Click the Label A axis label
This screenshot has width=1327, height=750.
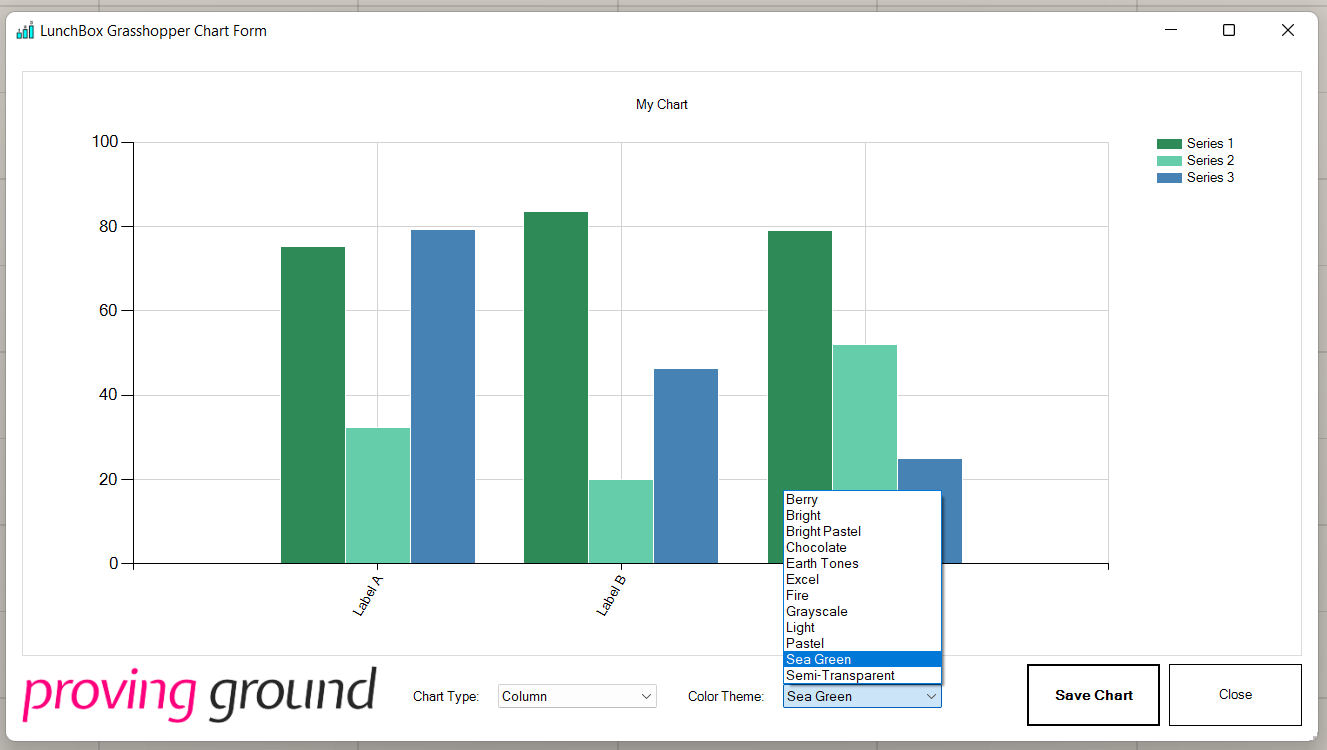[x=367, y=594]
